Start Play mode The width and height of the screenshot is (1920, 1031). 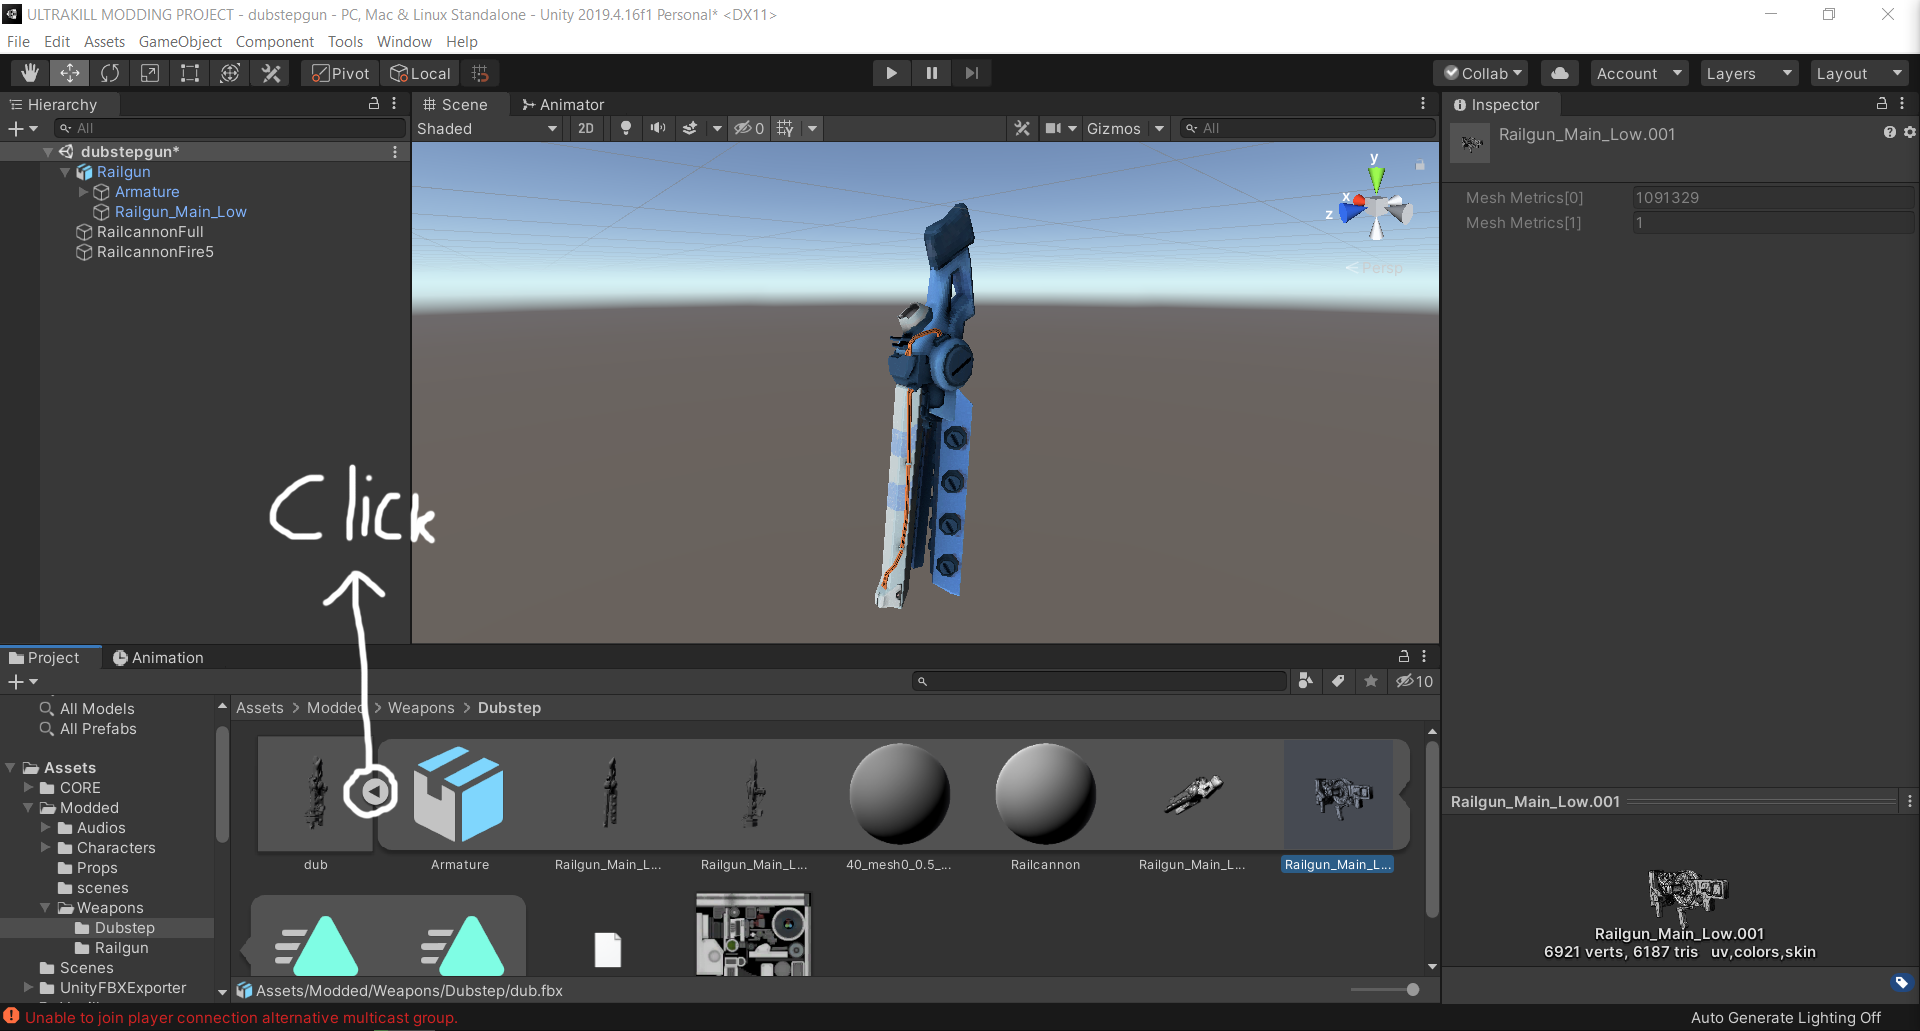tap(891, 73)
